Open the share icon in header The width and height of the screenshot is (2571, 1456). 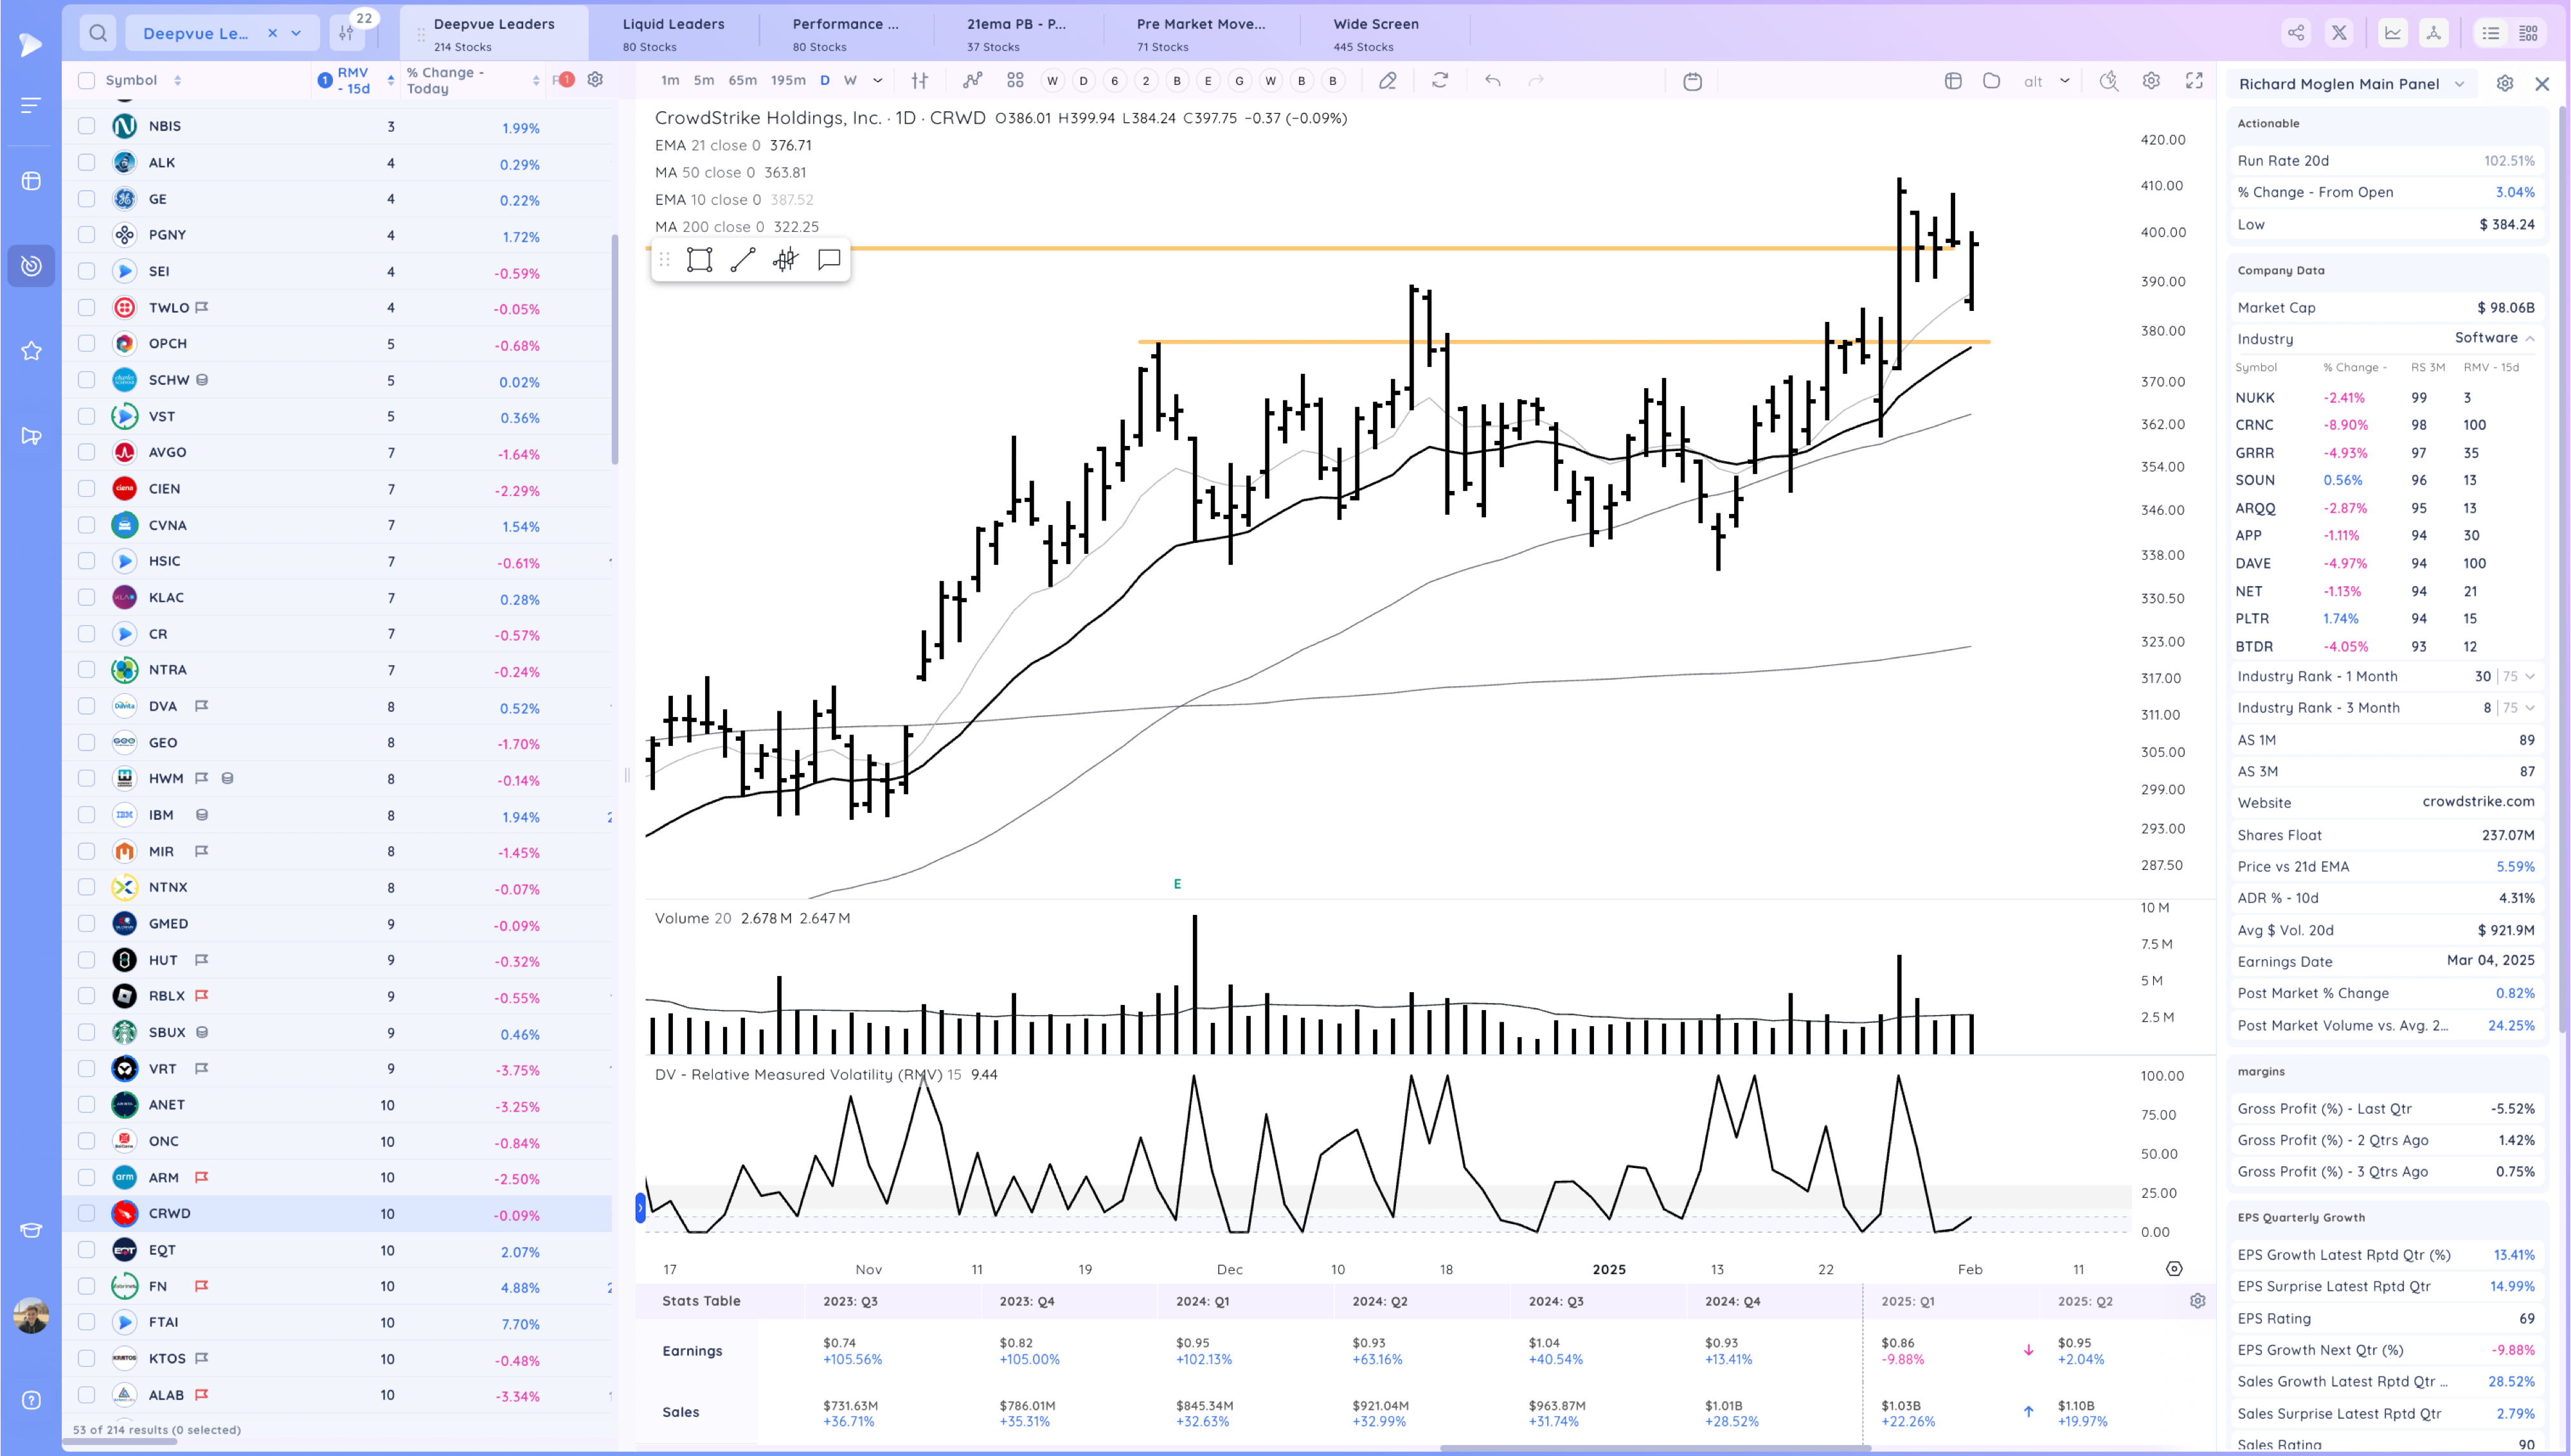point(2296,33)
